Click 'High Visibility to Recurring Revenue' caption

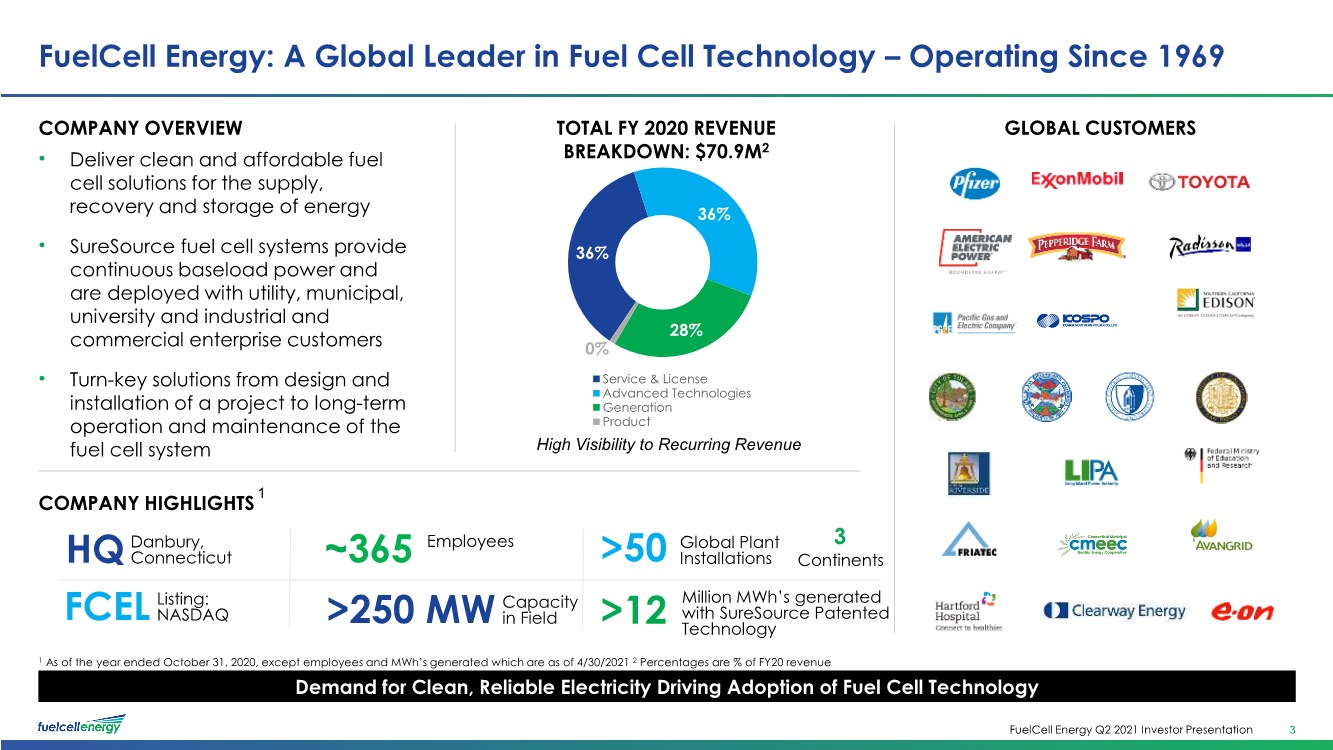pyautogui.click(x=667, y=445)
